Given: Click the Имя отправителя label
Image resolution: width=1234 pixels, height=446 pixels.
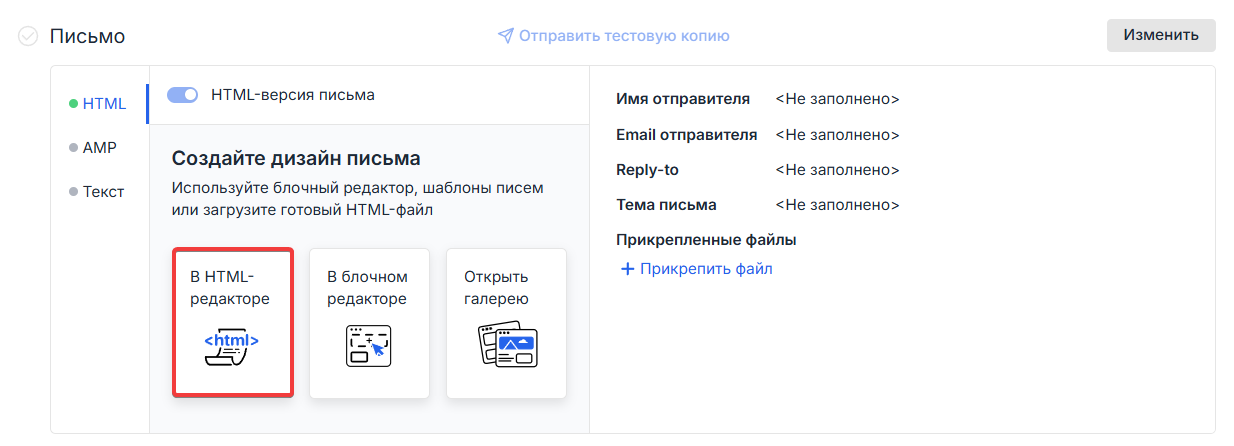Looking at the screenshot, I should [x=683, y=99].
